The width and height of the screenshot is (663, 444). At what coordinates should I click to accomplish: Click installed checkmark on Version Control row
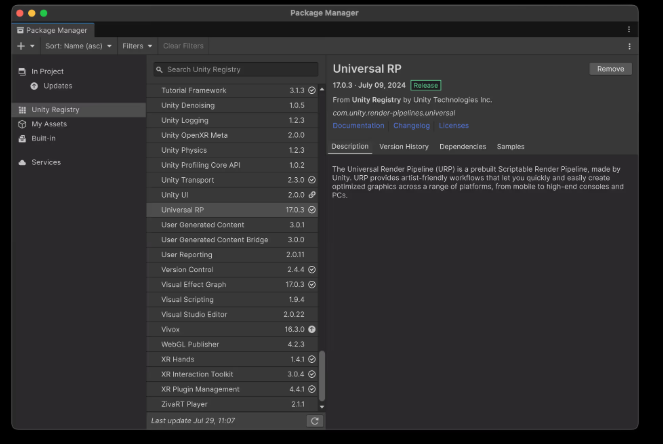click(x=312, y=269)
